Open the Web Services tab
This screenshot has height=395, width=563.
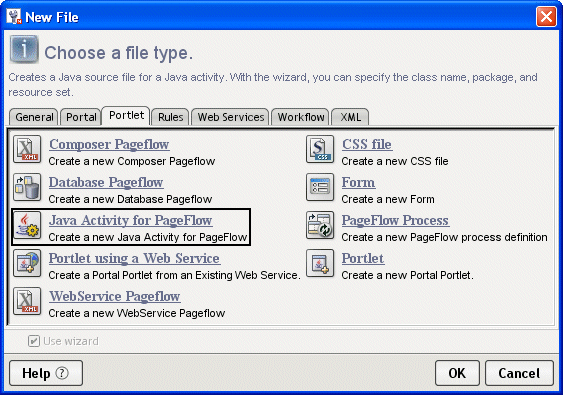click(230, 117)
